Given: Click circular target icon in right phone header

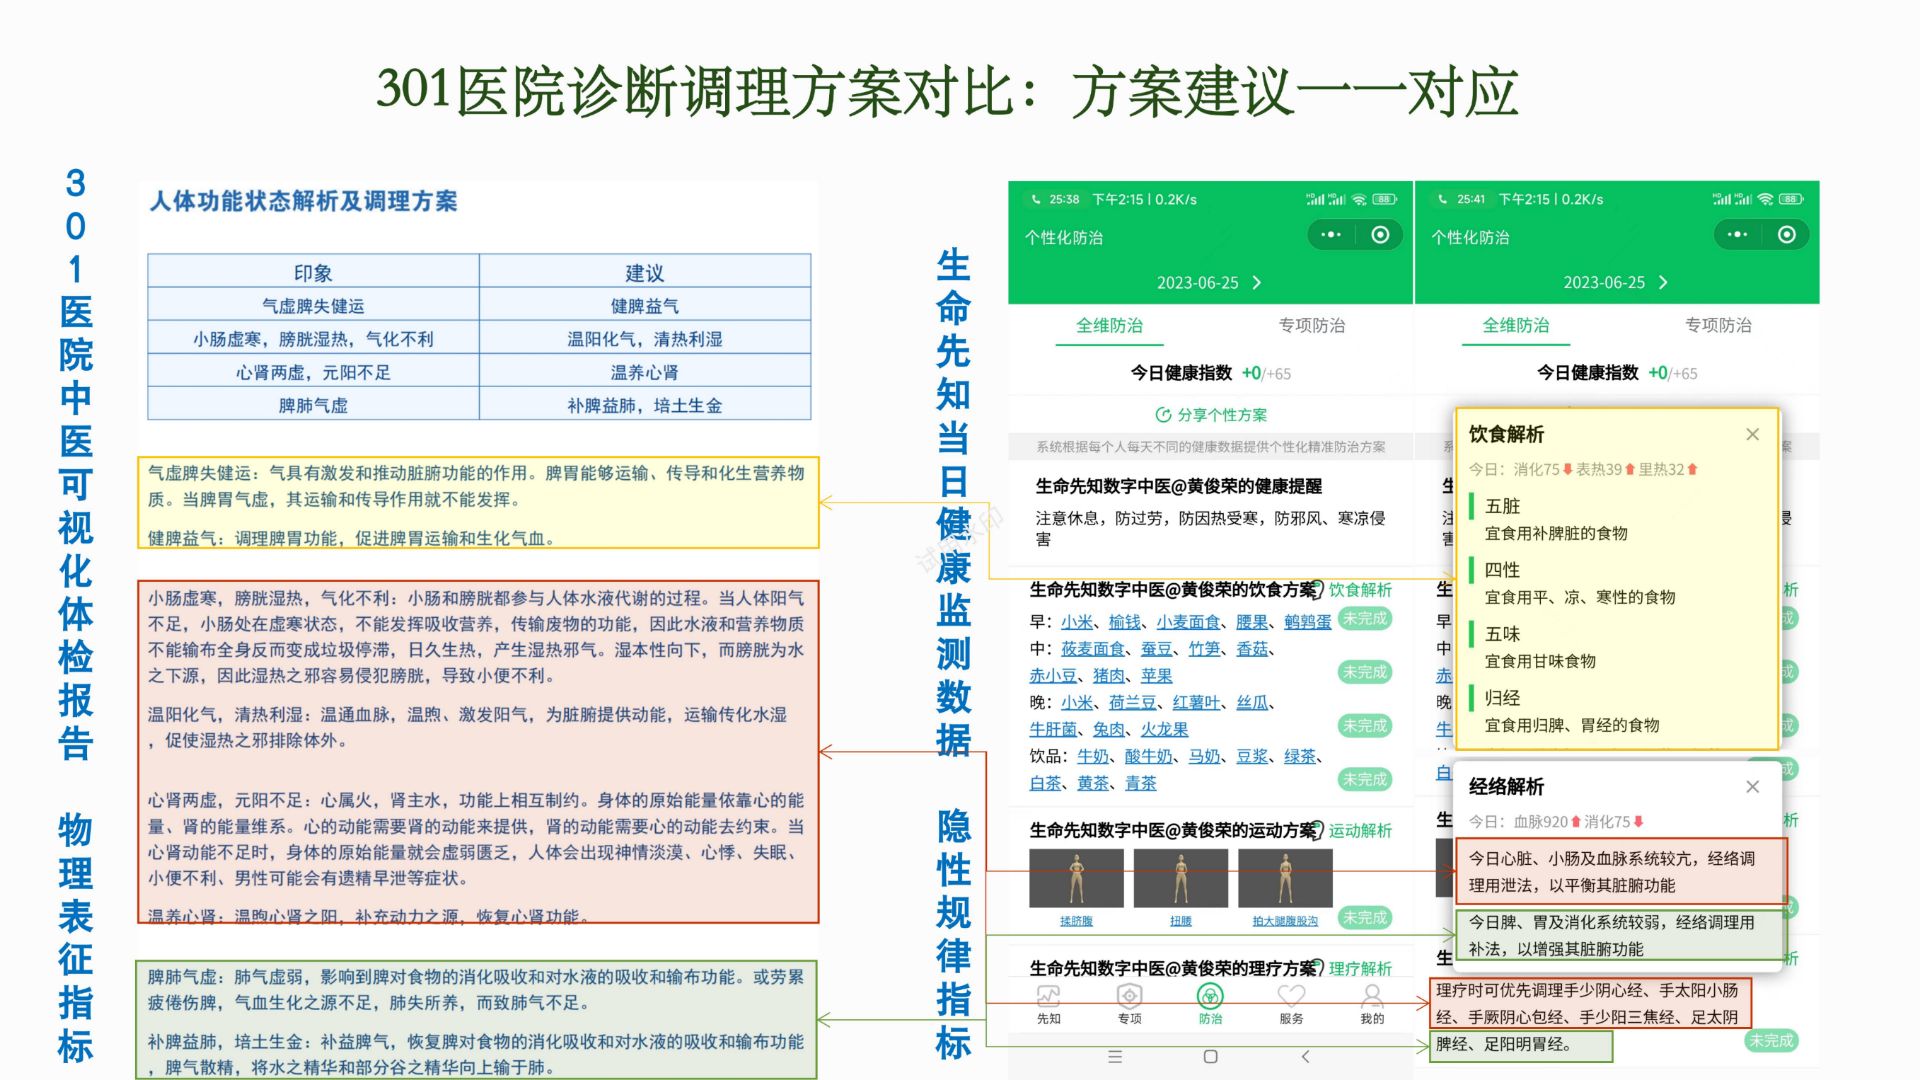Looking at the screenshot, I should click(x=1786, y=235).
